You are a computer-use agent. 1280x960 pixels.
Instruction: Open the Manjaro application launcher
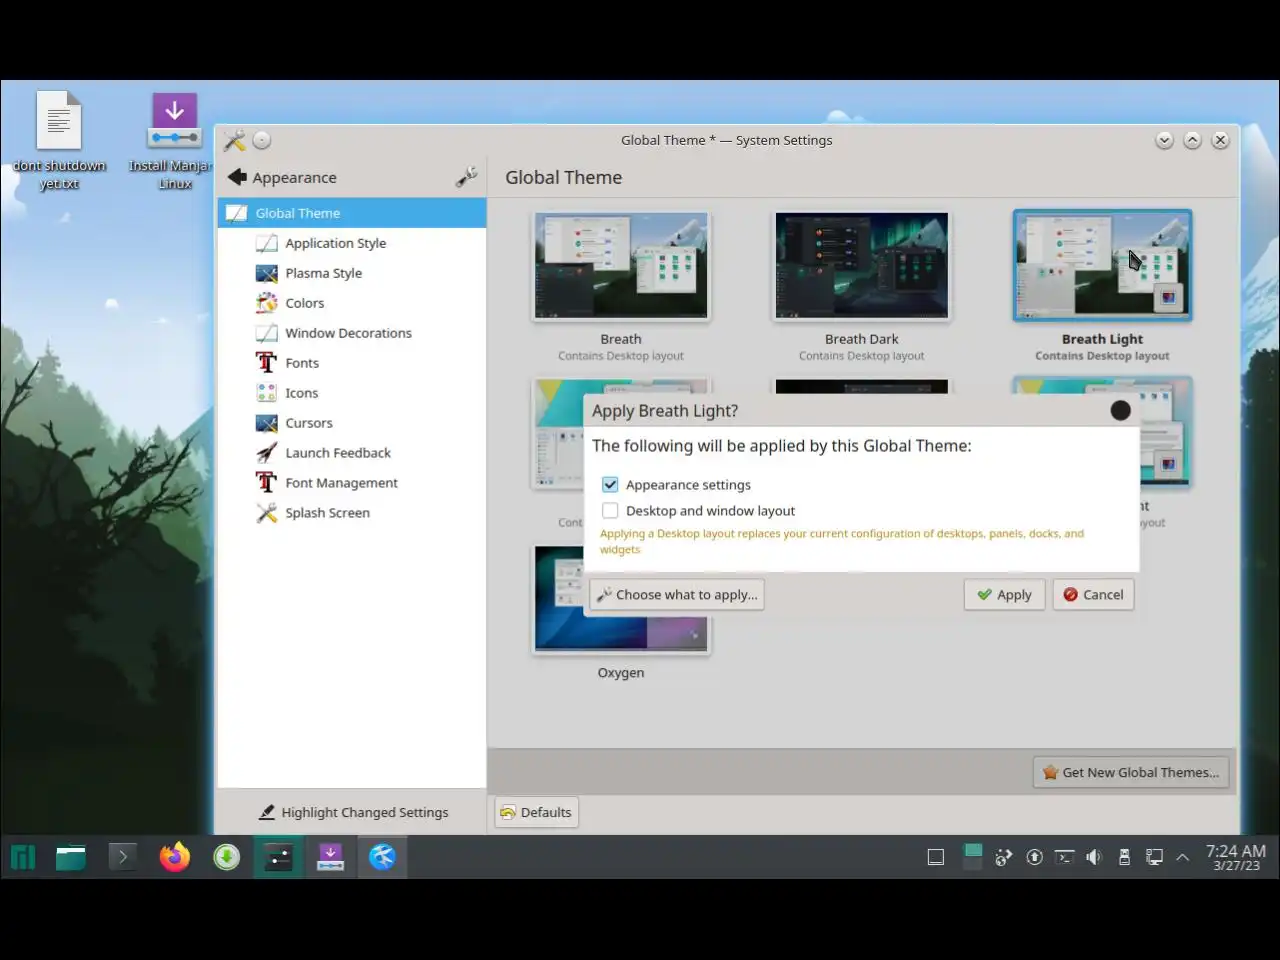tap(23, 857)
